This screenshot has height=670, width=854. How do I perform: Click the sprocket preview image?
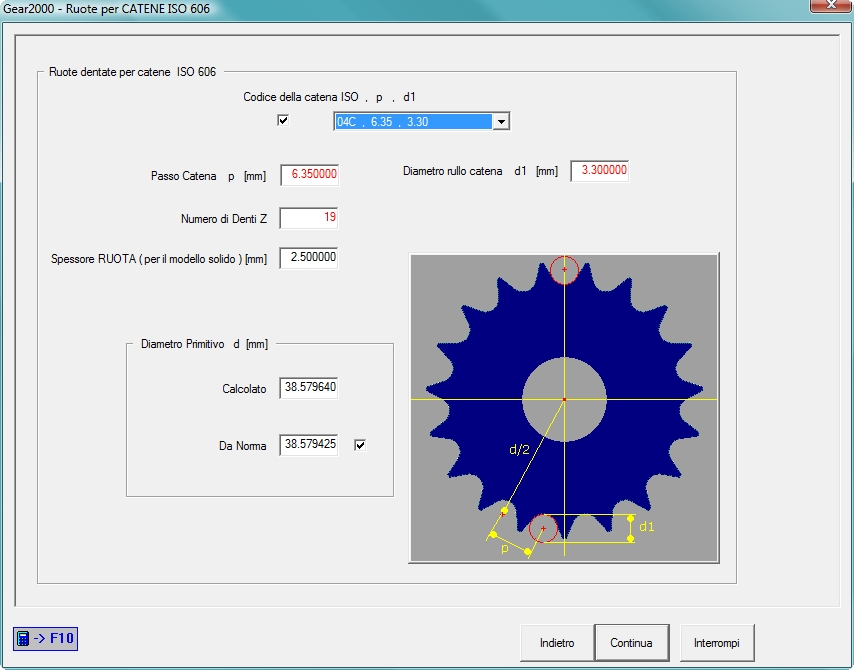pyautogui.click(x=564, y=408)
